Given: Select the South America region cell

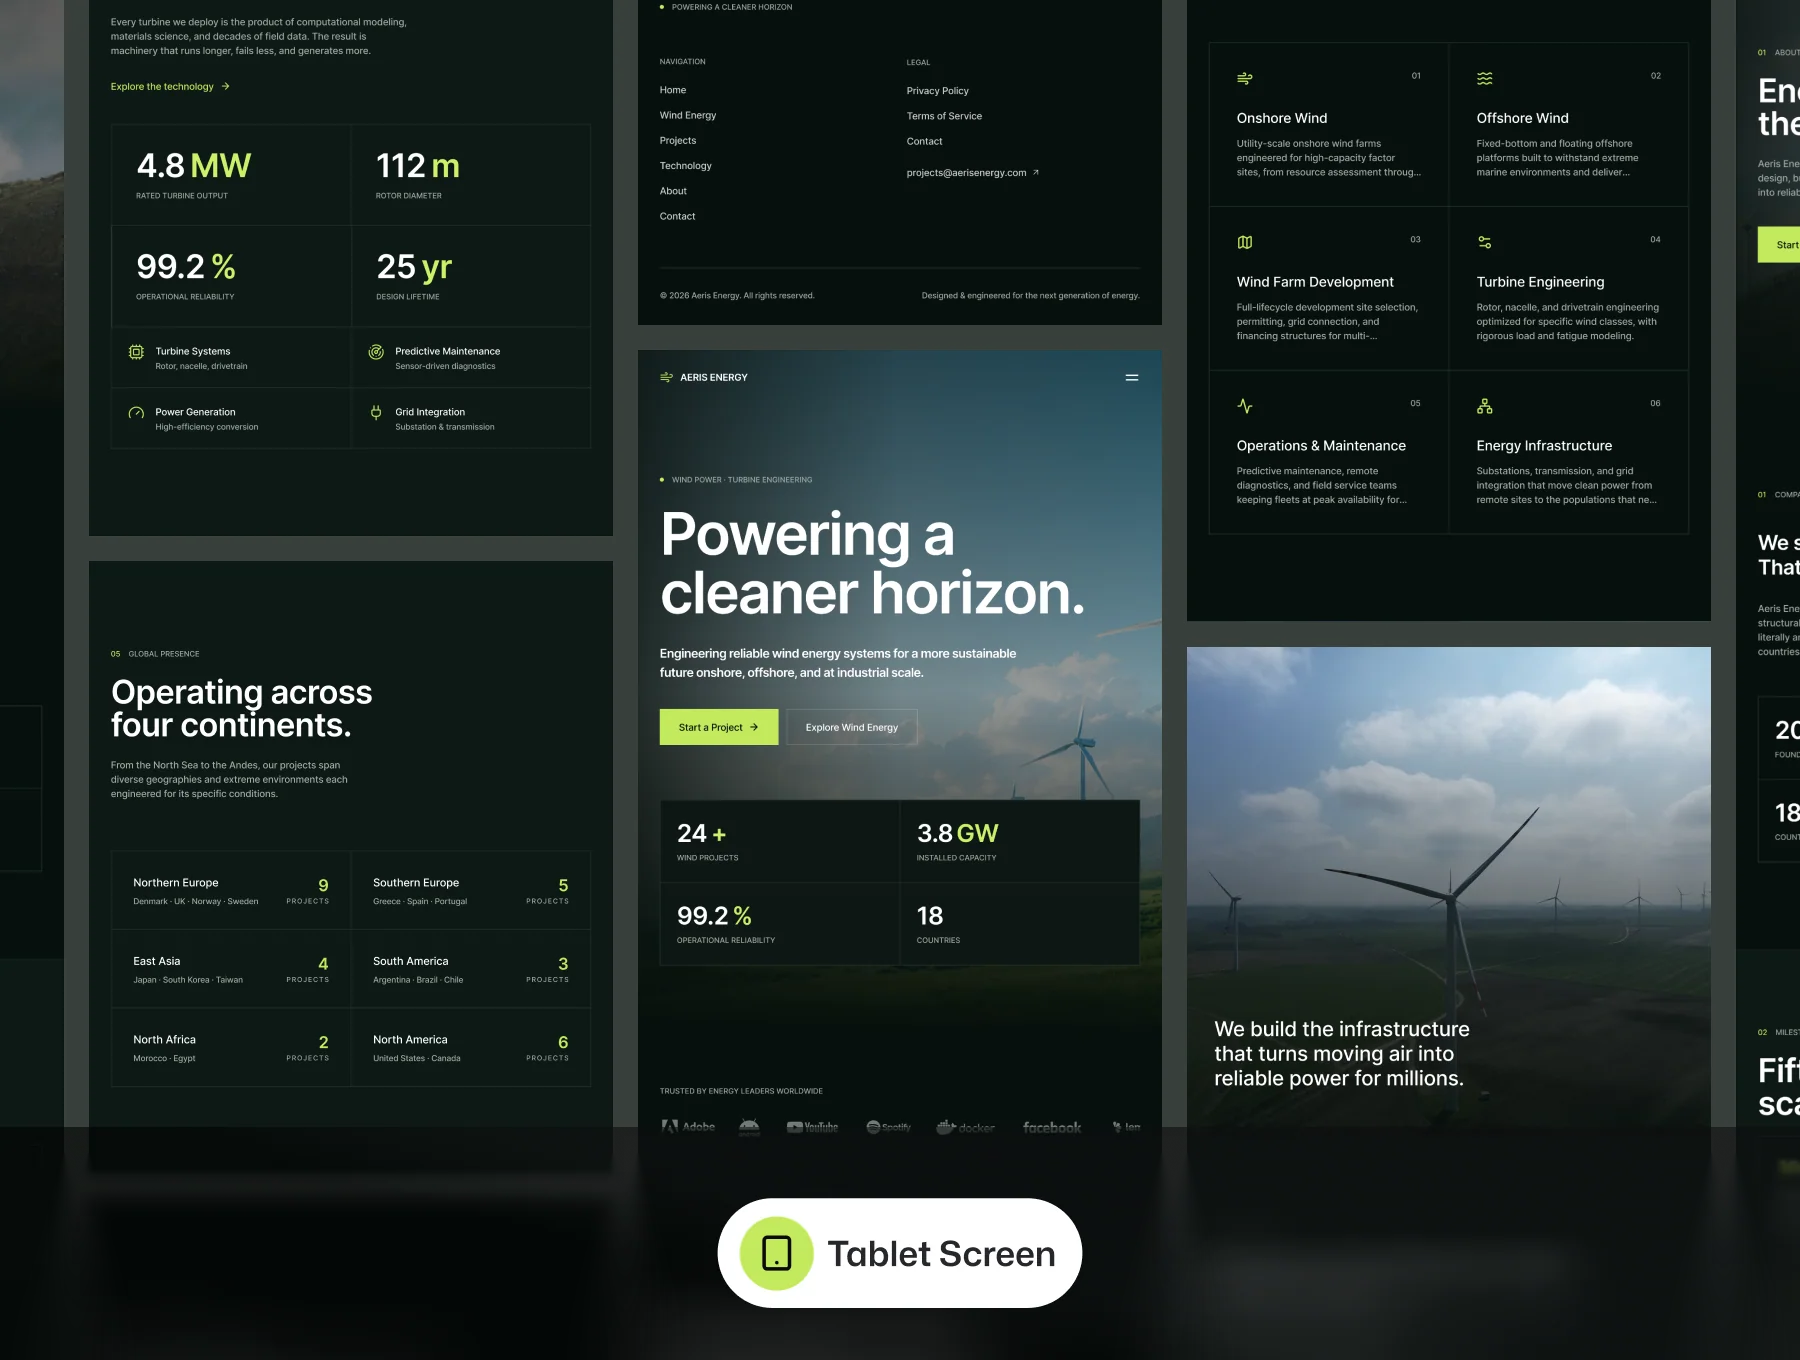Looking at the screenshot, I should 471,969.
